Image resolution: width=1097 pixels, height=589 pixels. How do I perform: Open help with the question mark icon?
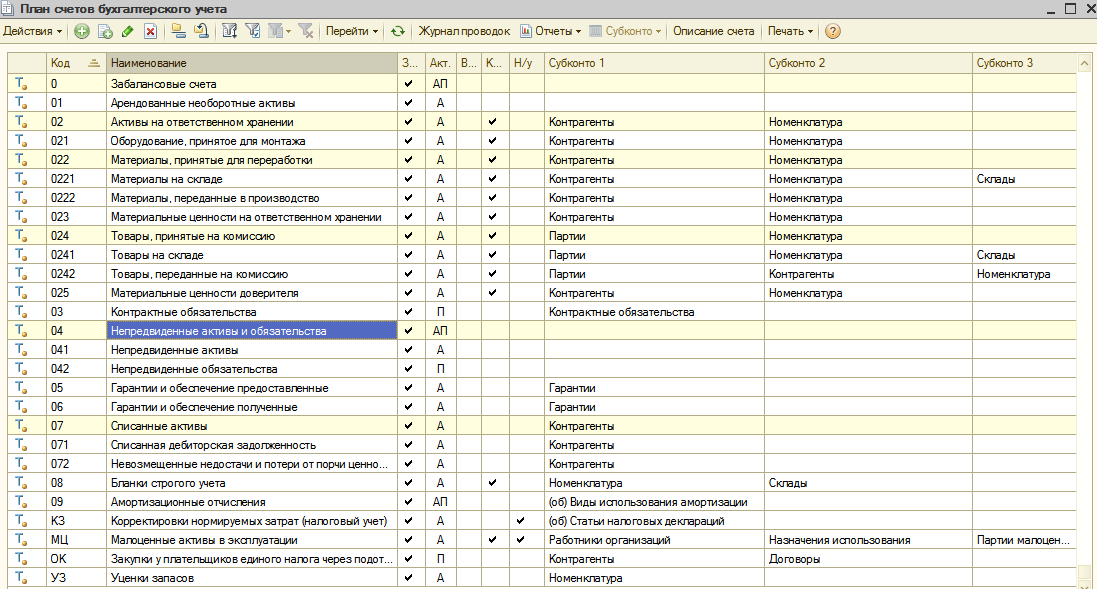pyautogui.click(x=833, y=31)
